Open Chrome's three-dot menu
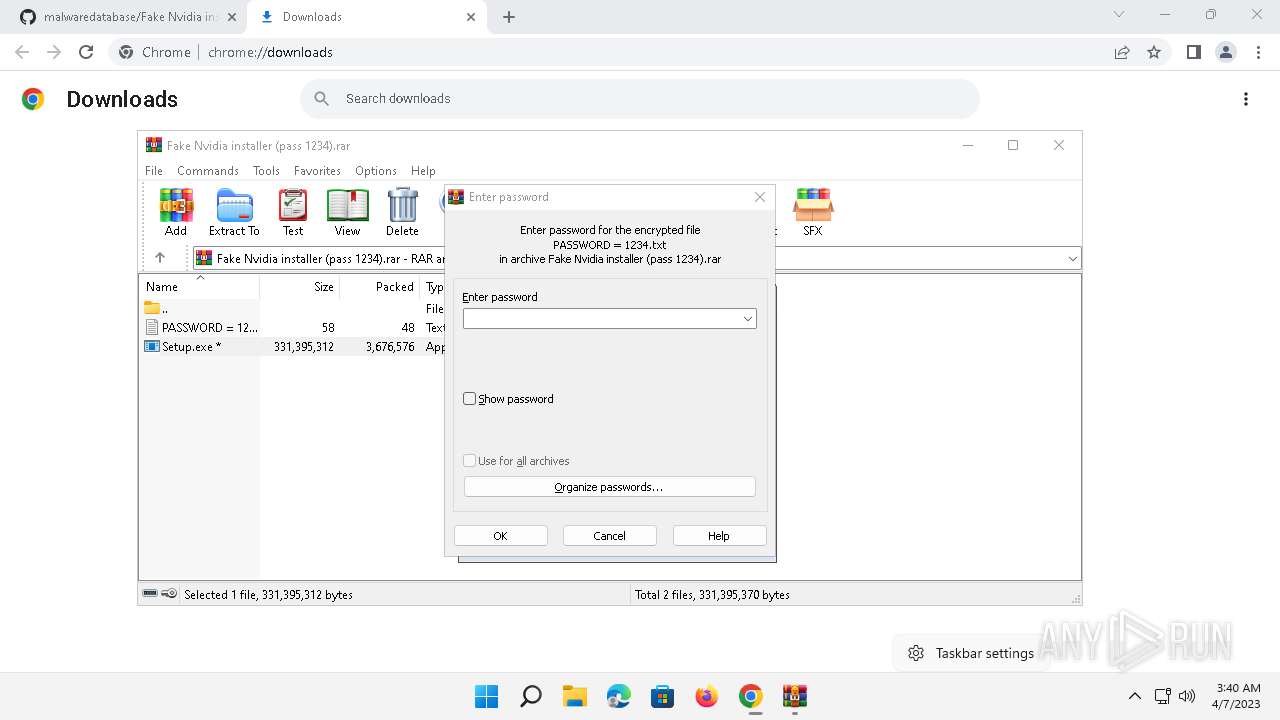 [x=1258, y=52]
